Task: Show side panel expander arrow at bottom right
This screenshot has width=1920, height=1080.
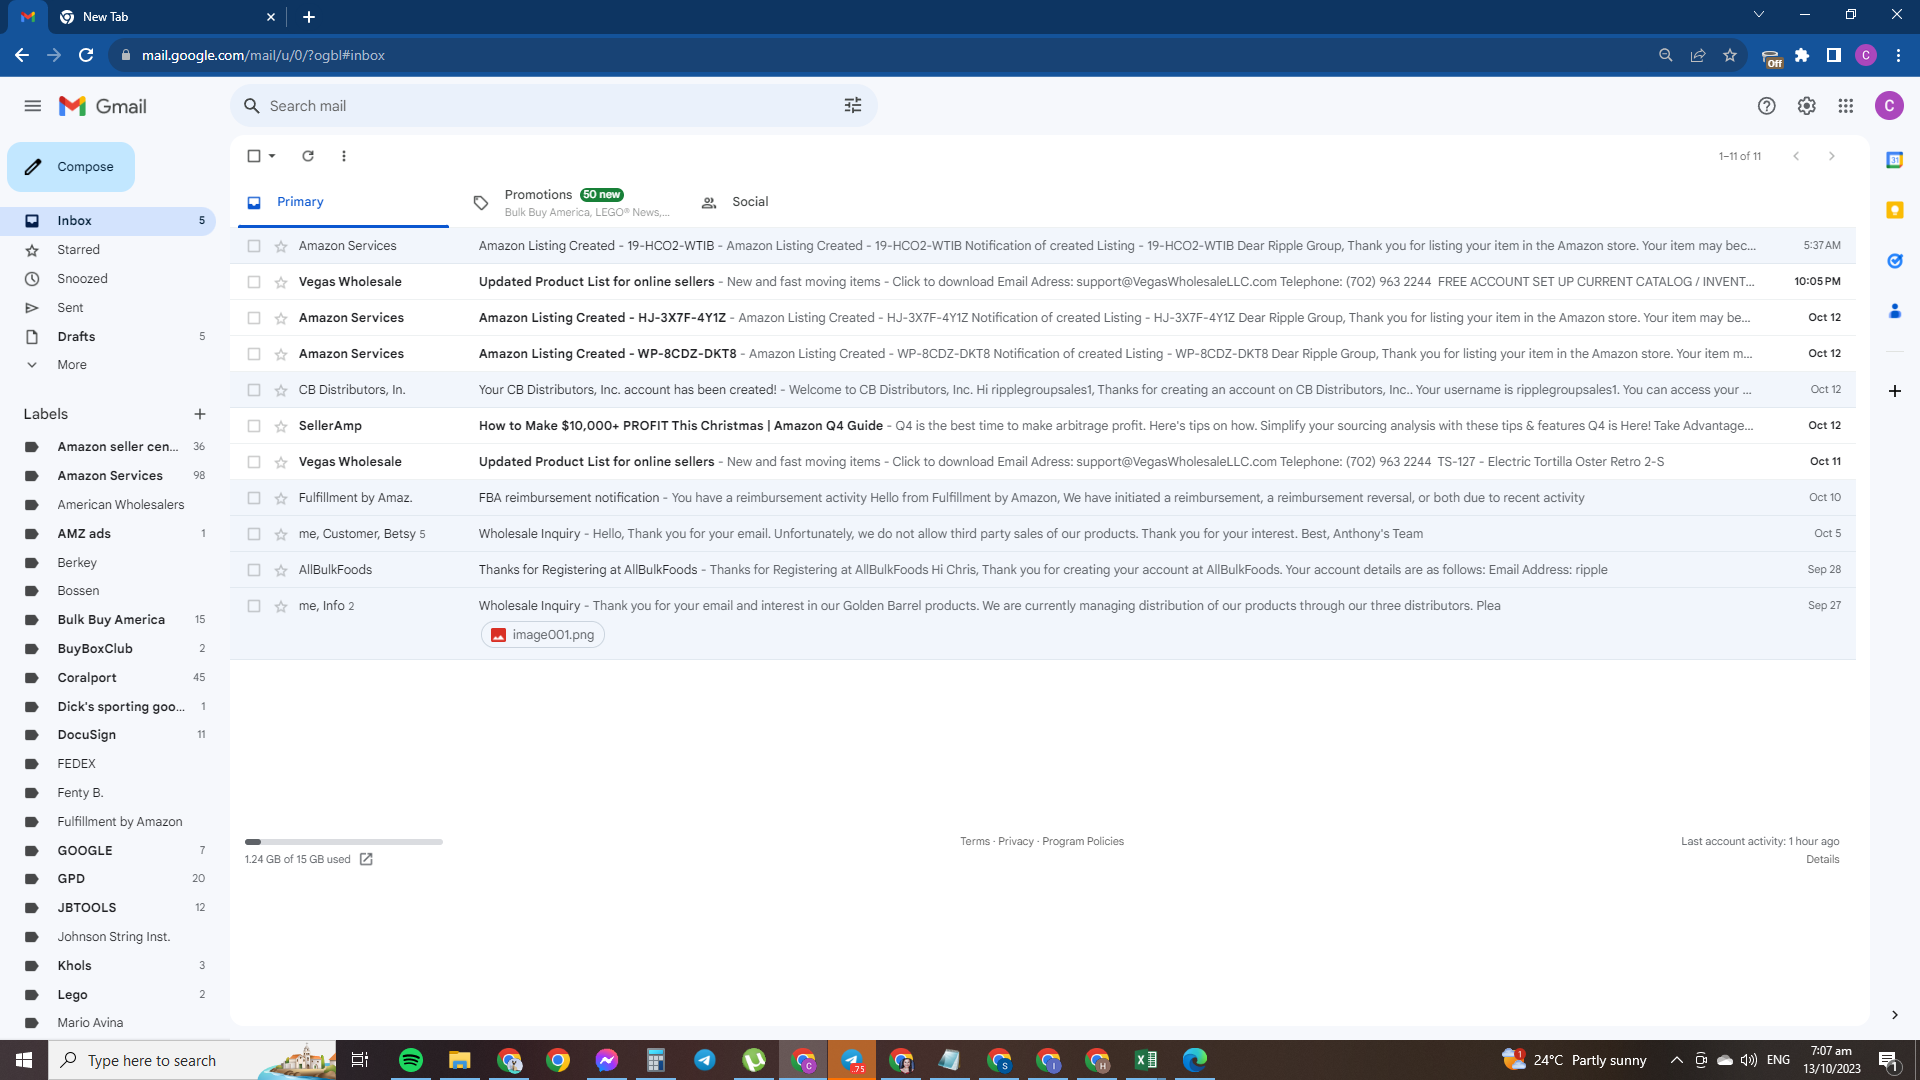Action: (x=1894, y=1015)
